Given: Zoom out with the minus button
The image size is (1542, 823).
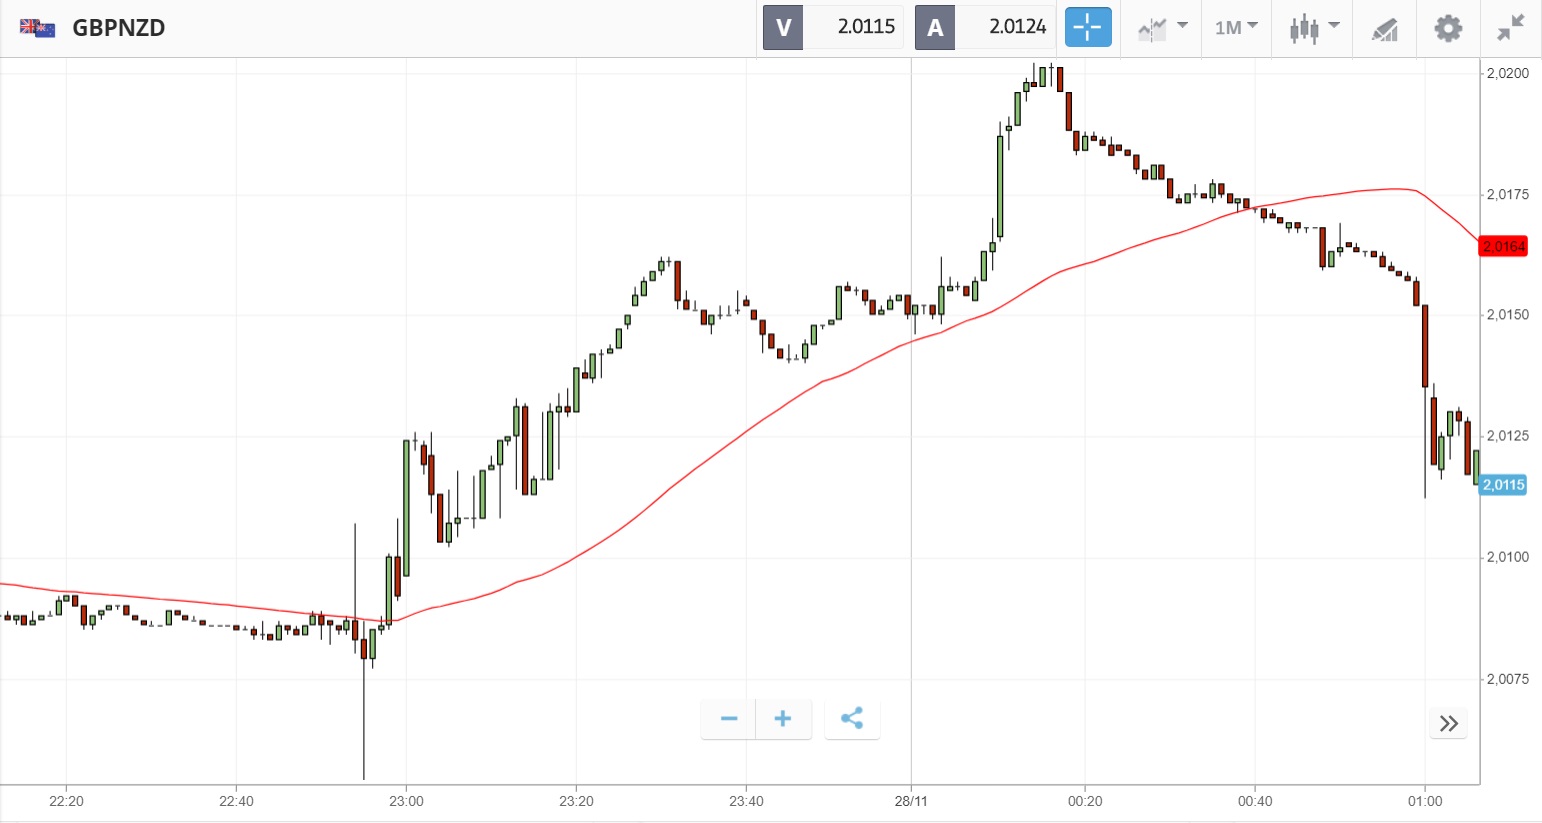Looking at the screenshot, I should [x=729, y=719].
